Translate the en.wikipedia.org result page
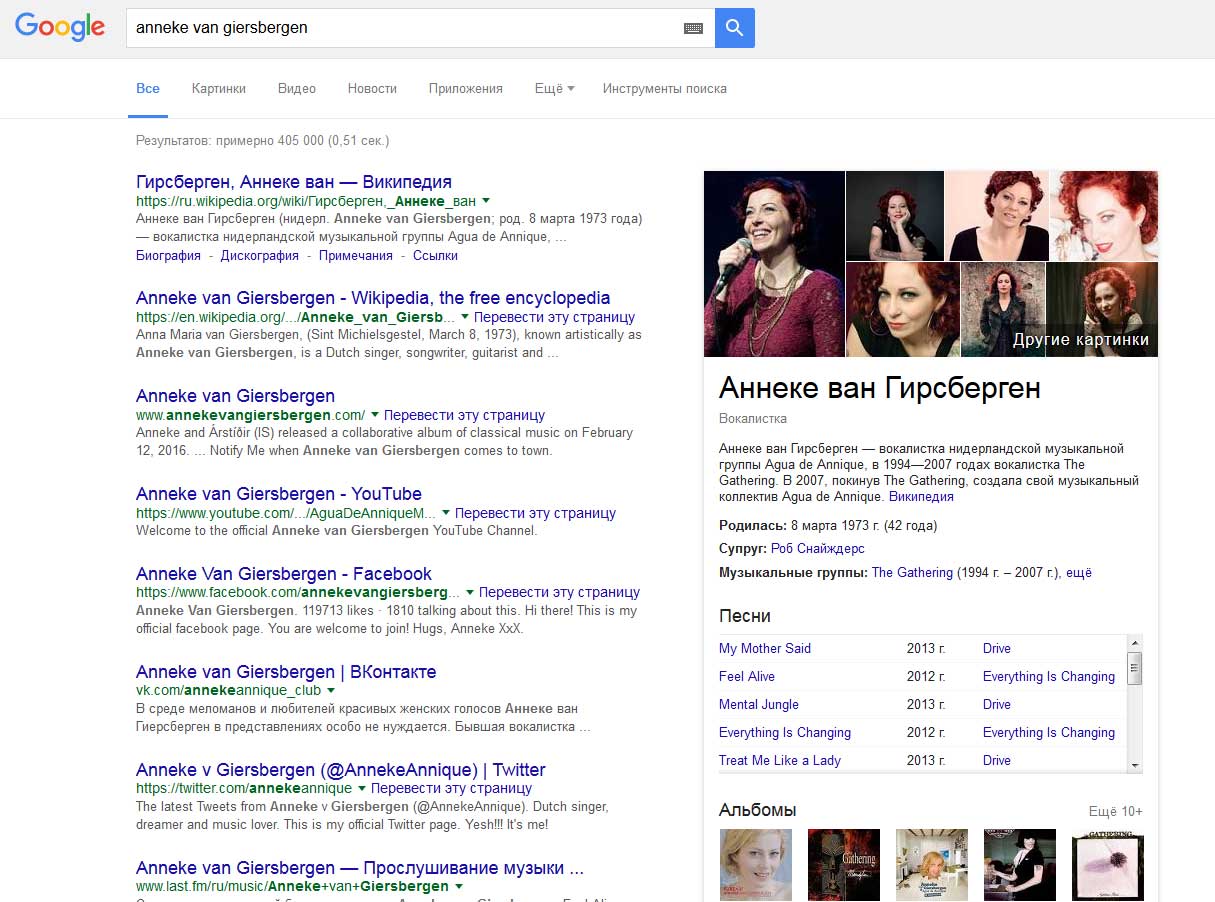This screenshot has height=902, width=1215. click(x=555, y=317)
